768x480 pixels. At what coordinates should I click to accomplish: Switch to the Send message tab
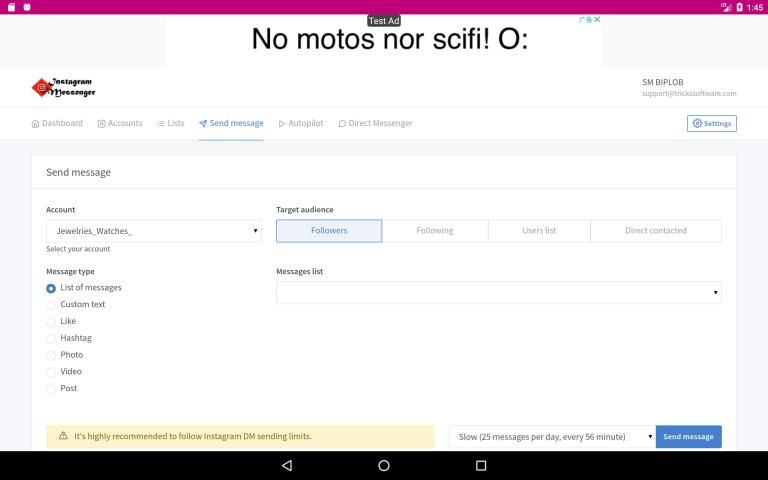coord(231,124)
